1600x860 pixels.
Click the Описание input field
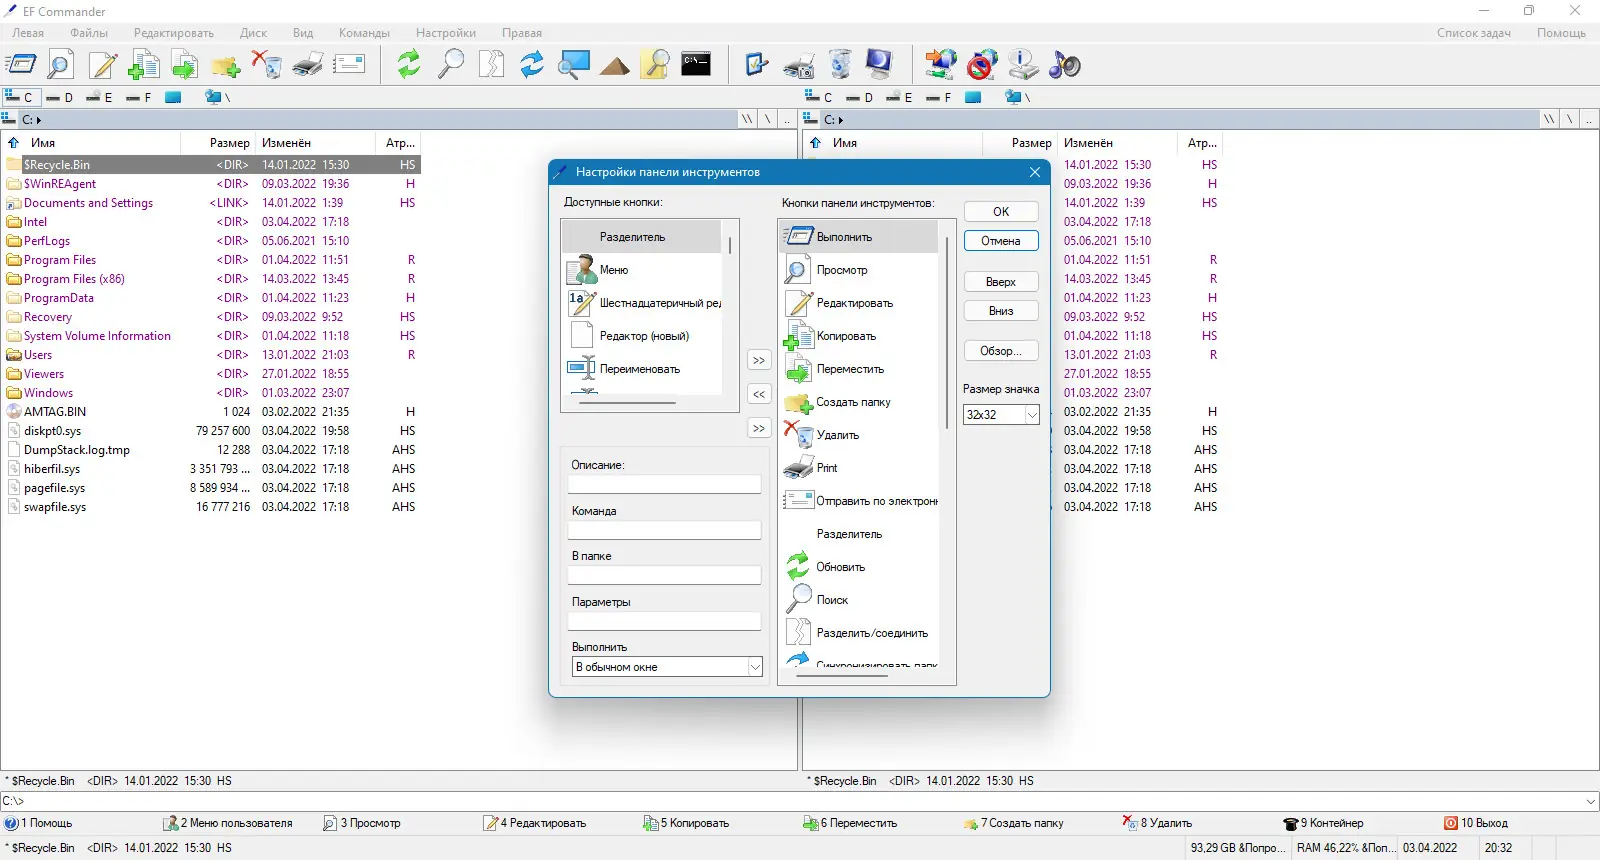[665, 485]
